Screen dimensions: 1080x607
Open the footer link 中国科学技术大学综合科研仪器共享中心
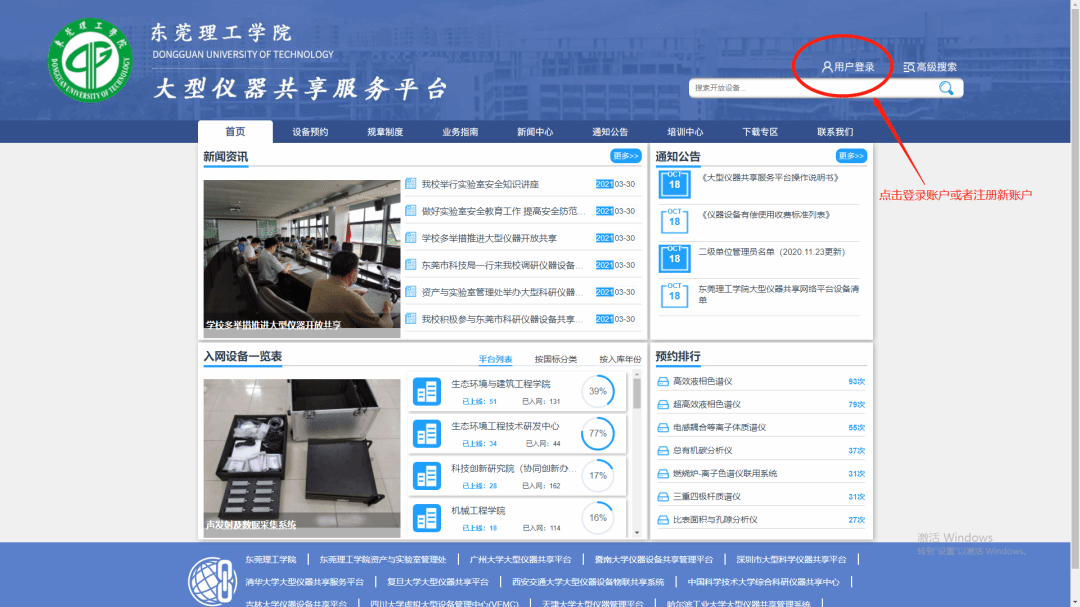pos(763,582)
